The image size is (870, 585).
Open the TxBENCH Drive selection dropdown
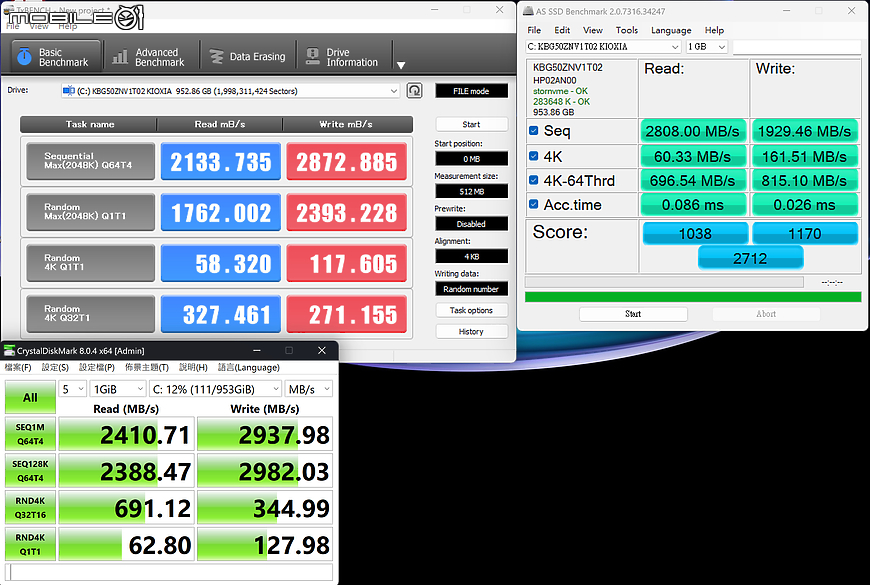[230, 91]
